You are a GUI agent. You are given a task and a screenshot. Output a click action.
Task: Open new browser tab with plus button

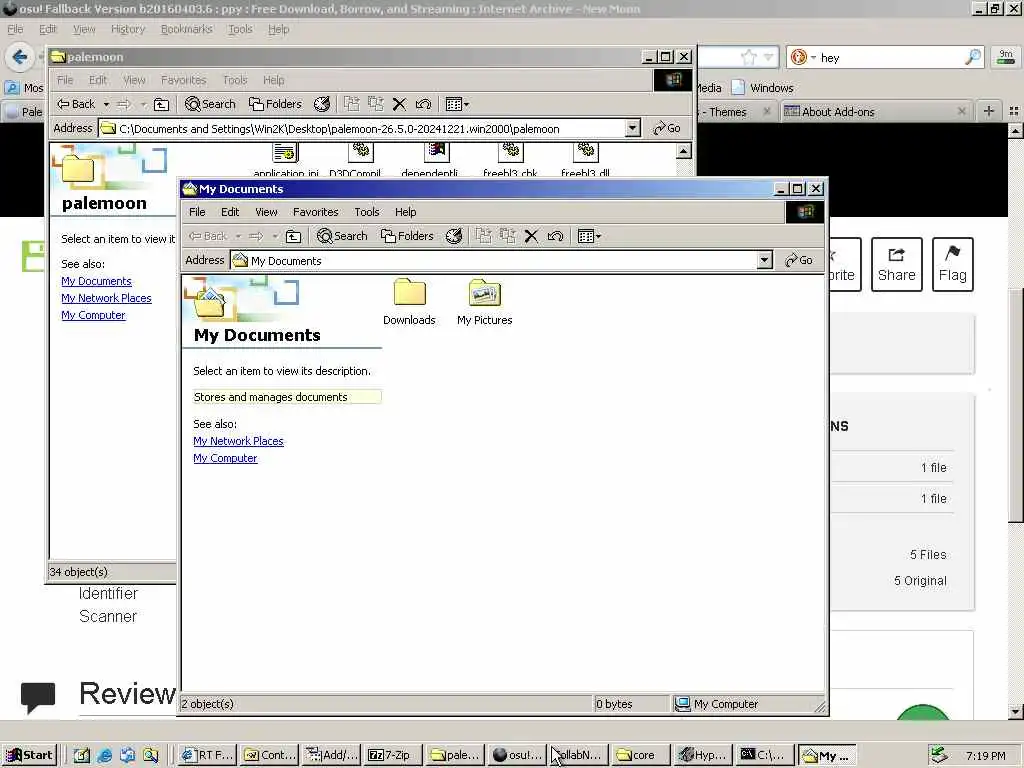click(x=989, y=111)
